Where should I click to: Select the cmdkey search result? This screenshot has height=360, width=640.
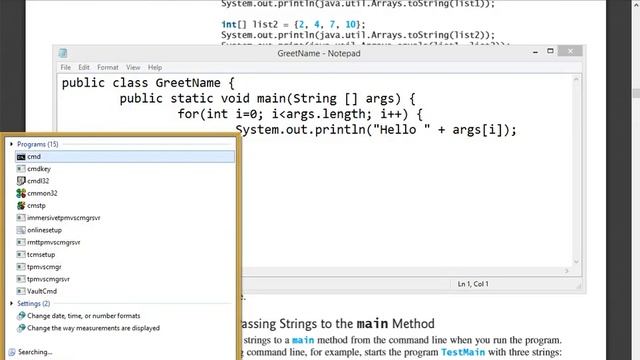(x=125, y=169)
